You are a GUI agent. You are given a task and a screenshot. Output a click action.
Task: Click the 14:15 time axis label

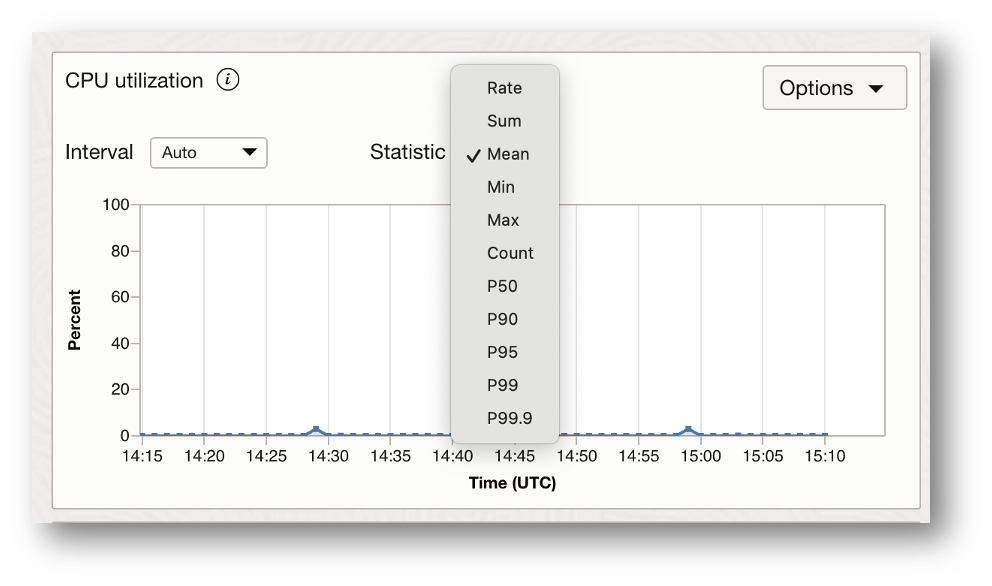coord(142,456)
